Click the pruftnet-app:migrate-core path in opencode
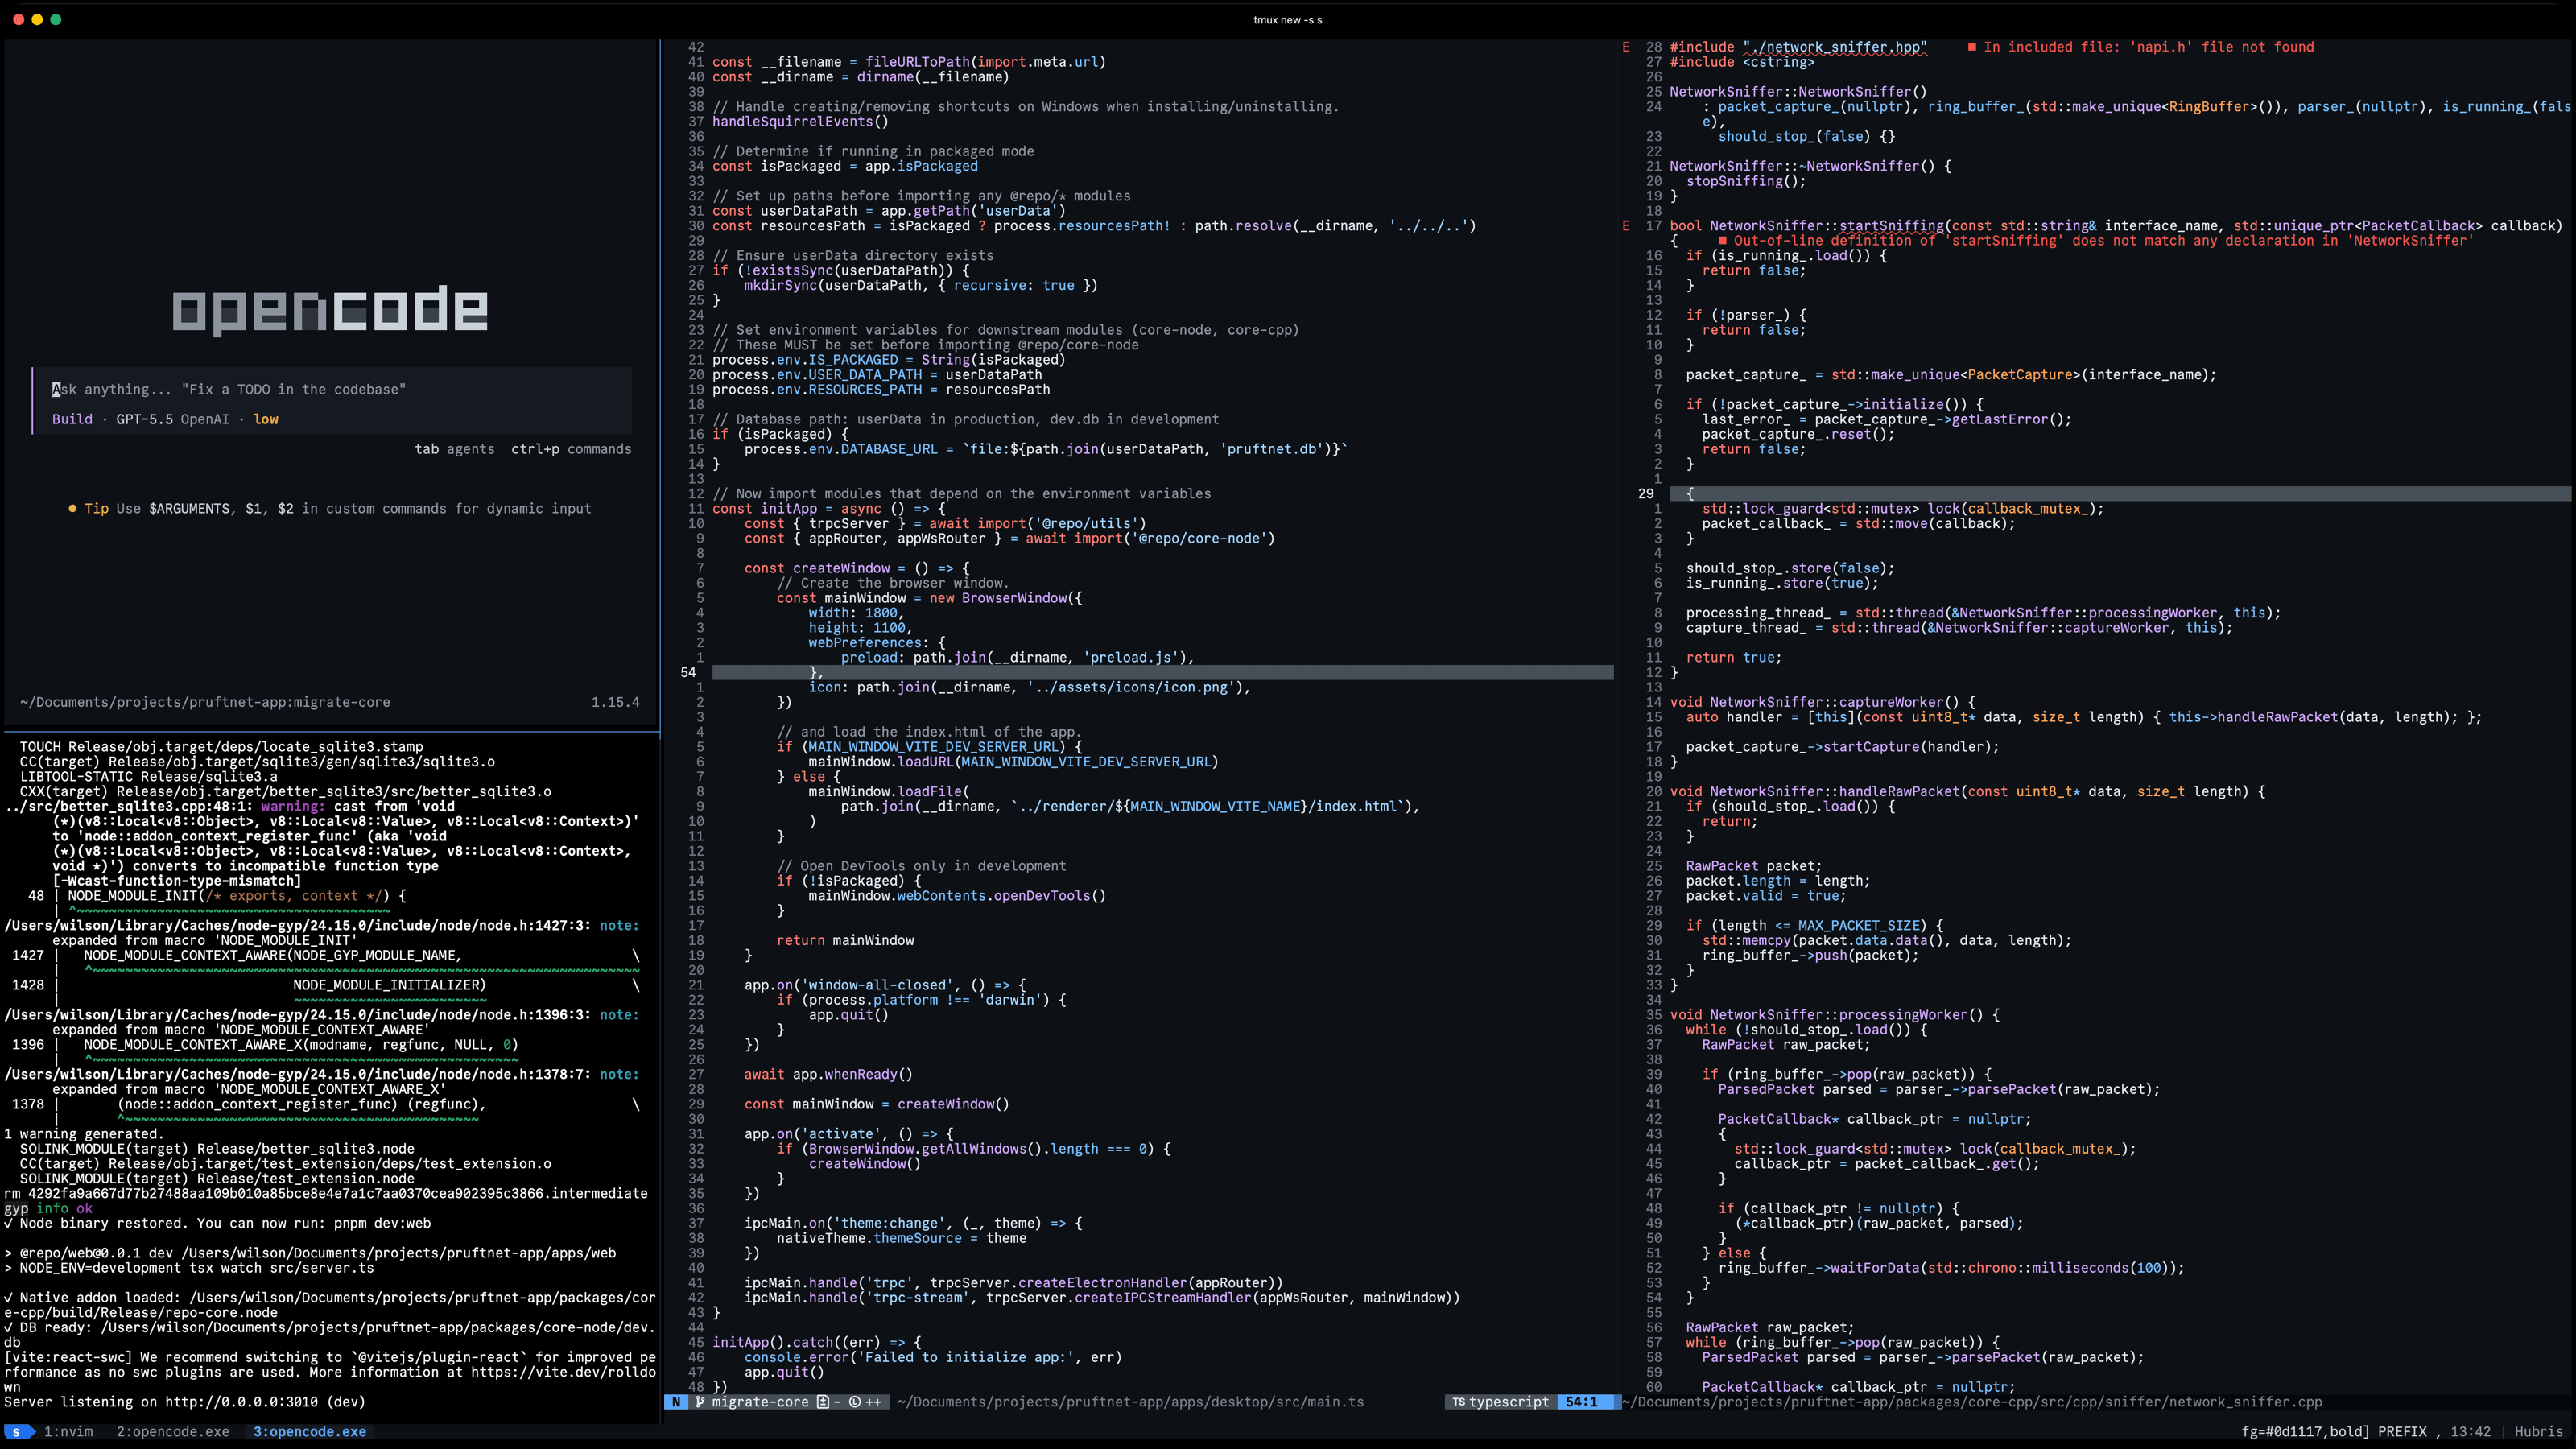2576x1449 pixels. click(x=205, y=702)
